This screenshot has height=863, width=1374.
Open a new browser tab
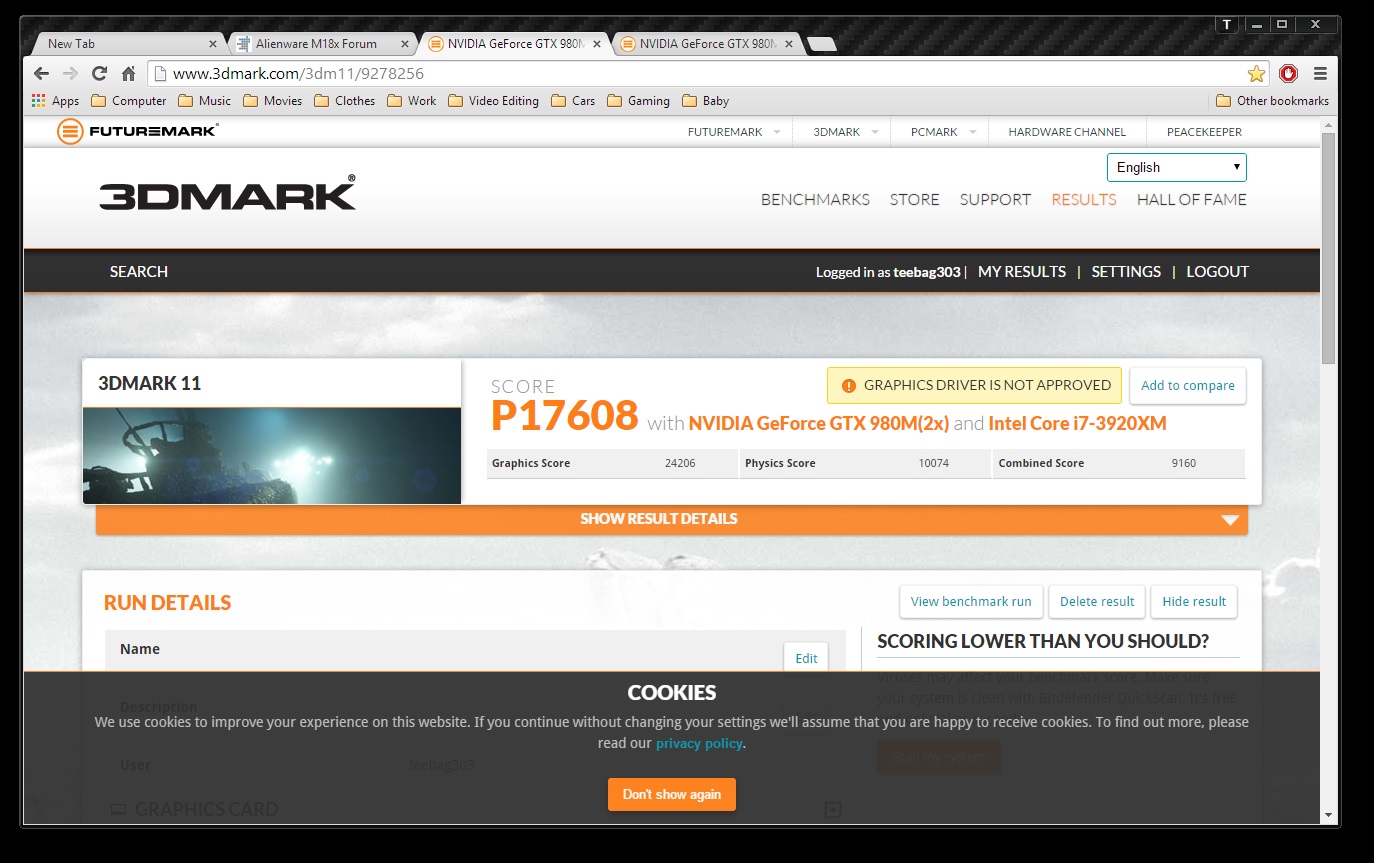(821, 44)
